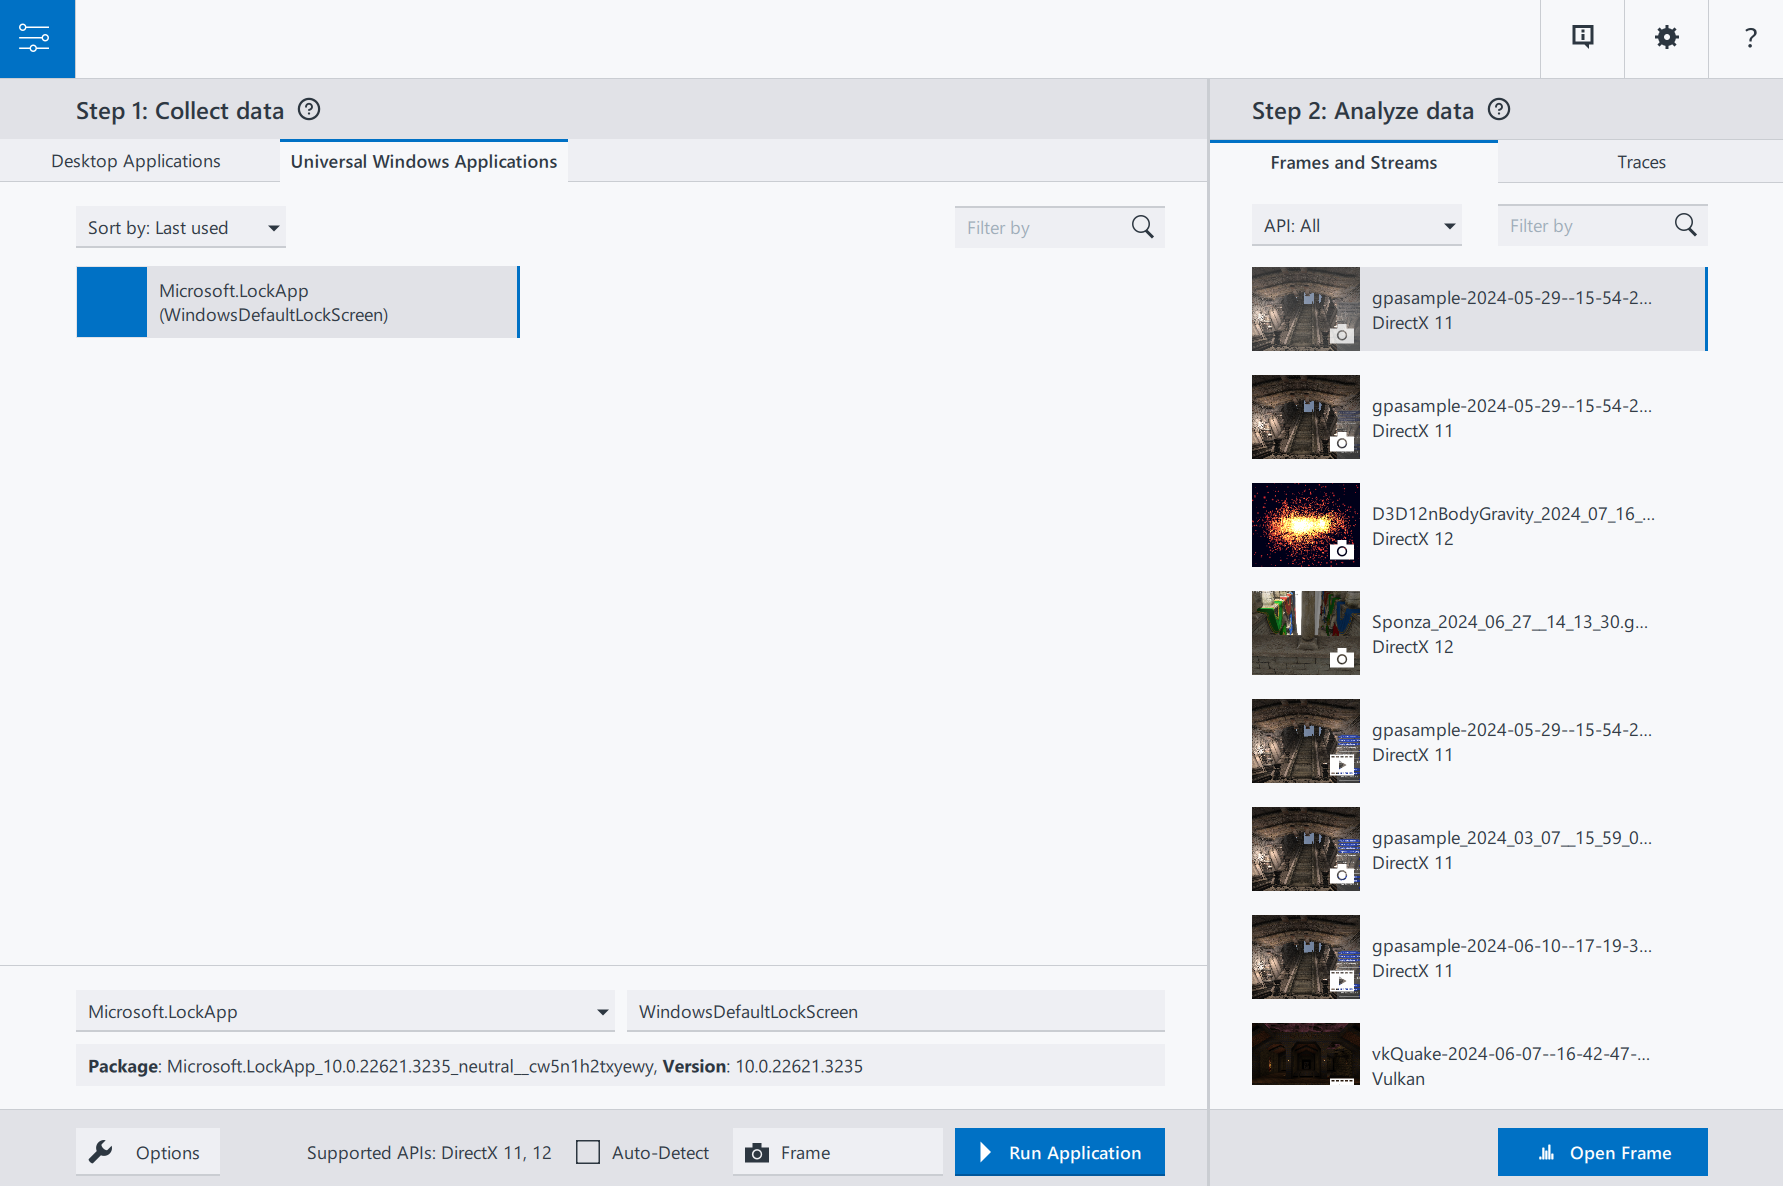1783x1186 pixels.
Task: Click the Package version info line
Action: (x=621, y=1066)
